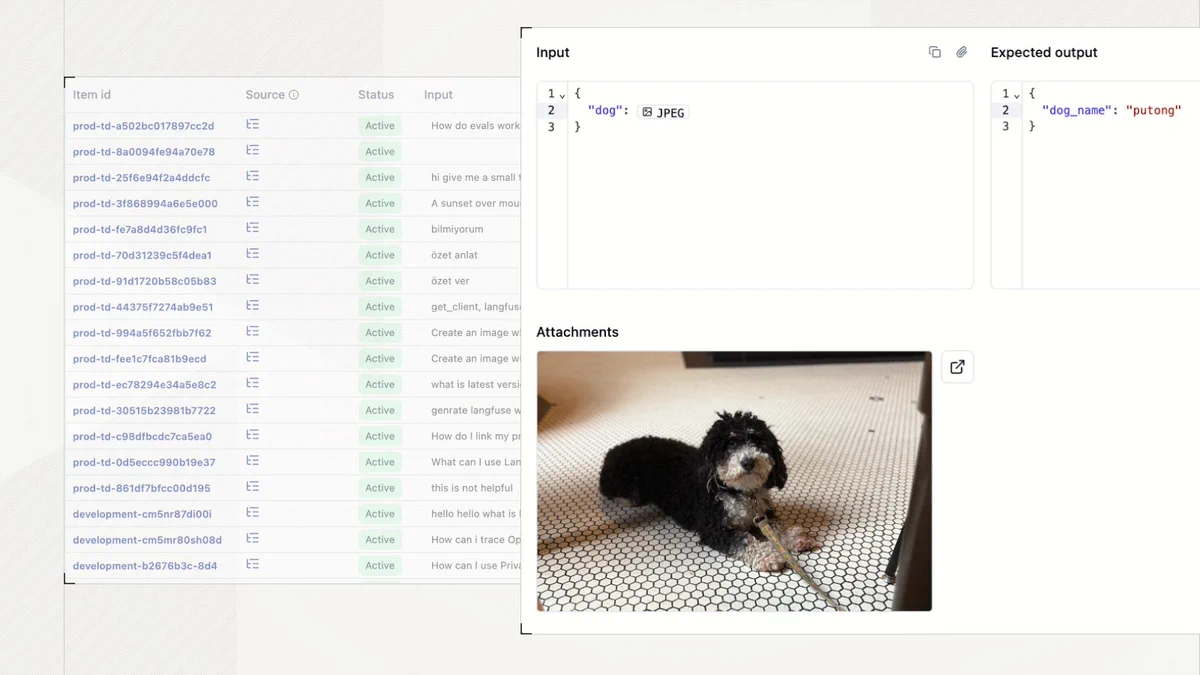Viewport: 1200px width, 675px height.
Task: Click the paperclip attachment icon beside Input
Action: coord(962,52)
